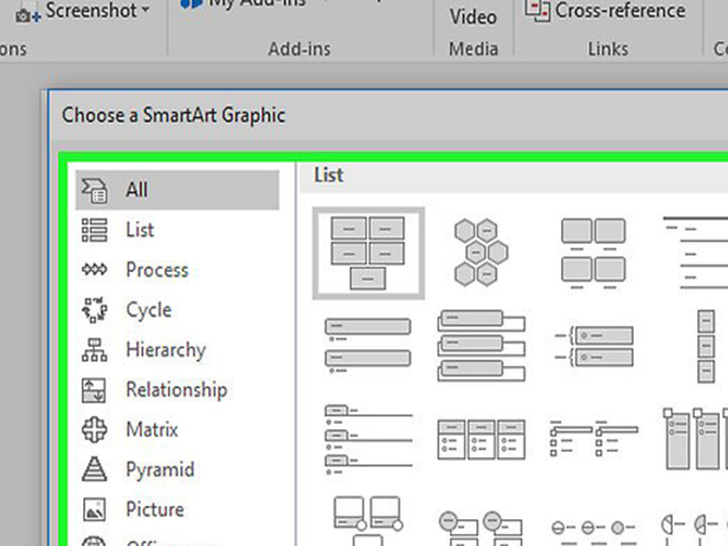Choose the Square Accent List layout
Viewport: 728px width, 546px height.
point(594,438)
